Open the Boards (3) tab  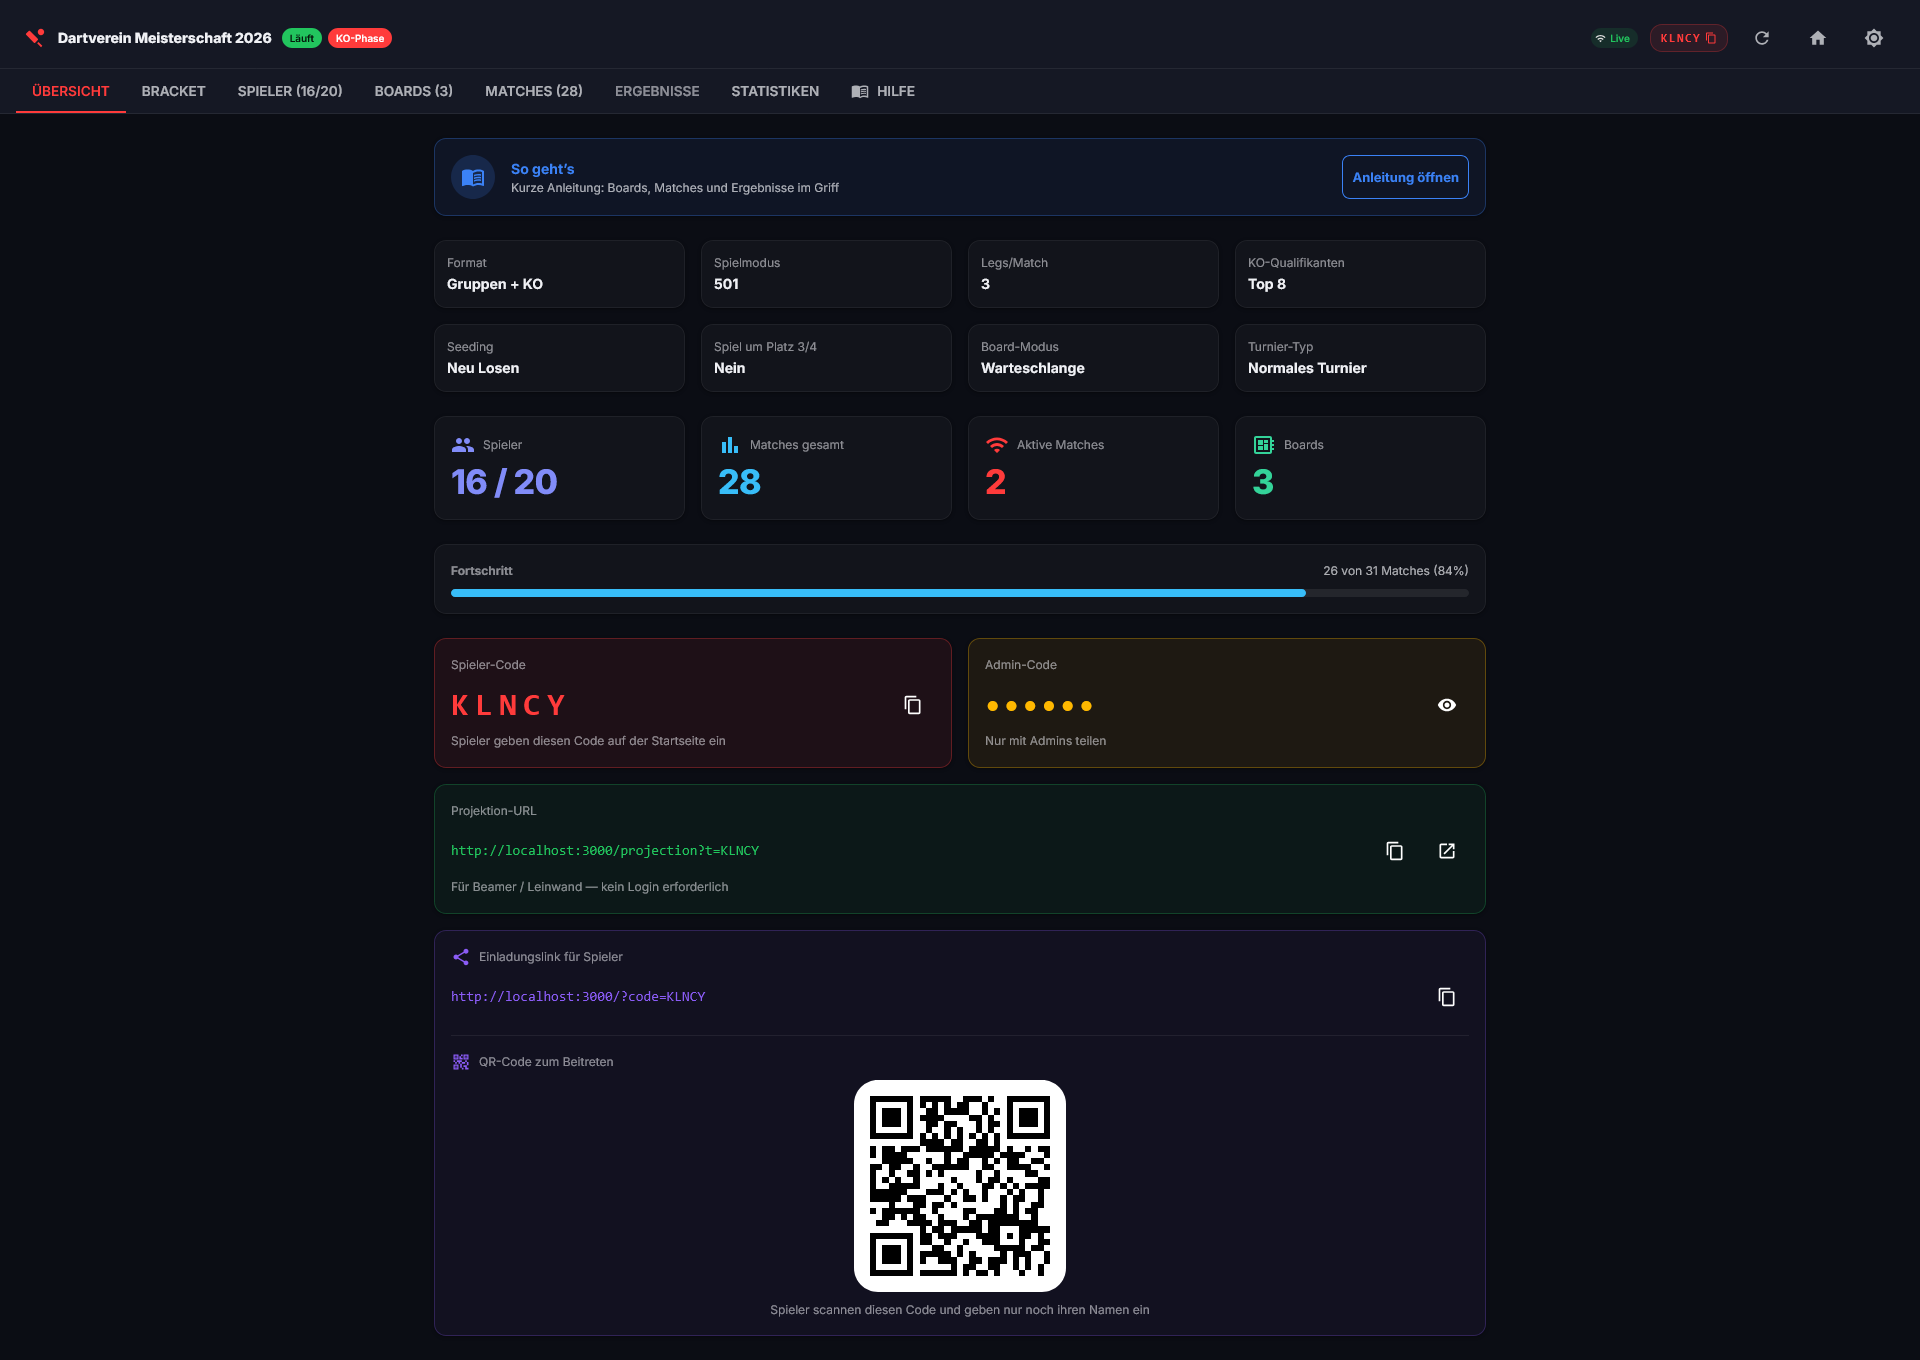[414, 91]
